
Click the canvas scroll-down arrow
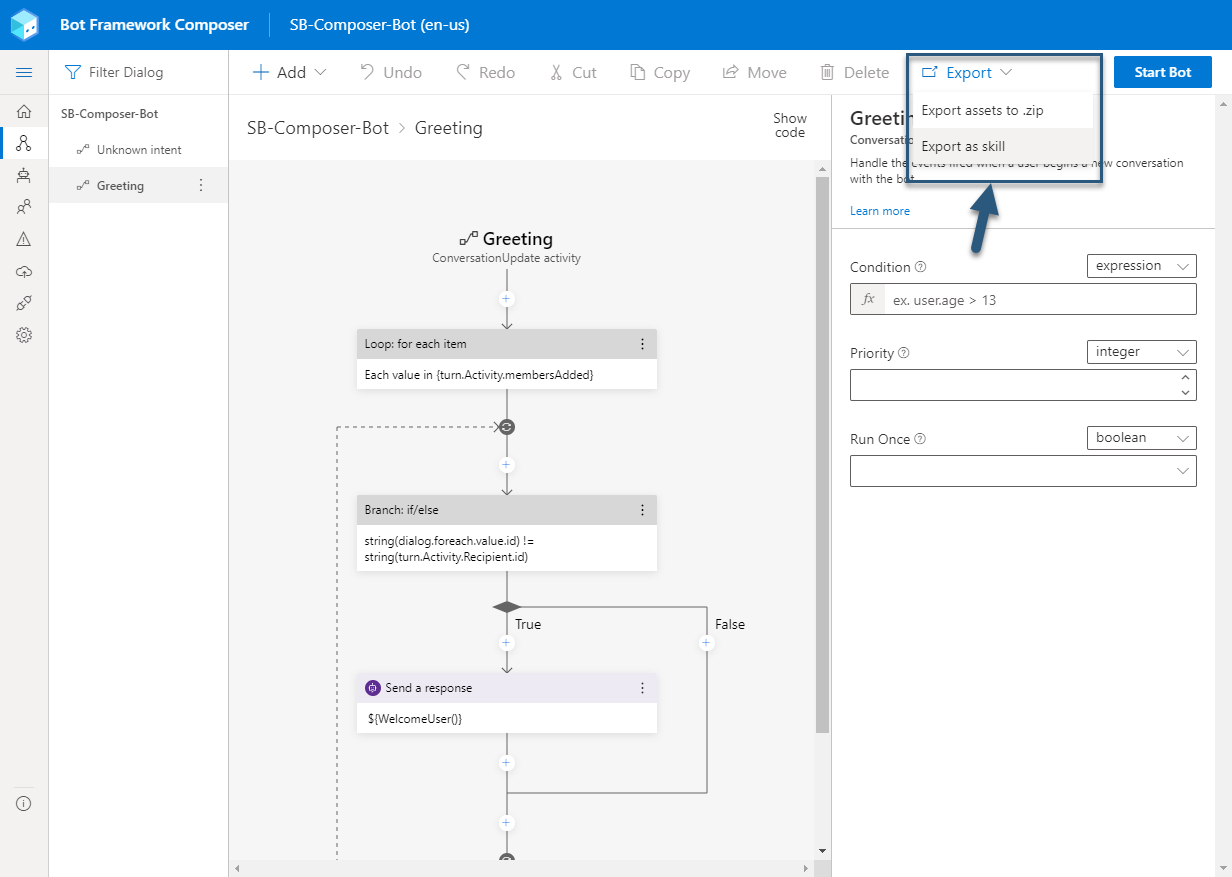coord(822,850)
